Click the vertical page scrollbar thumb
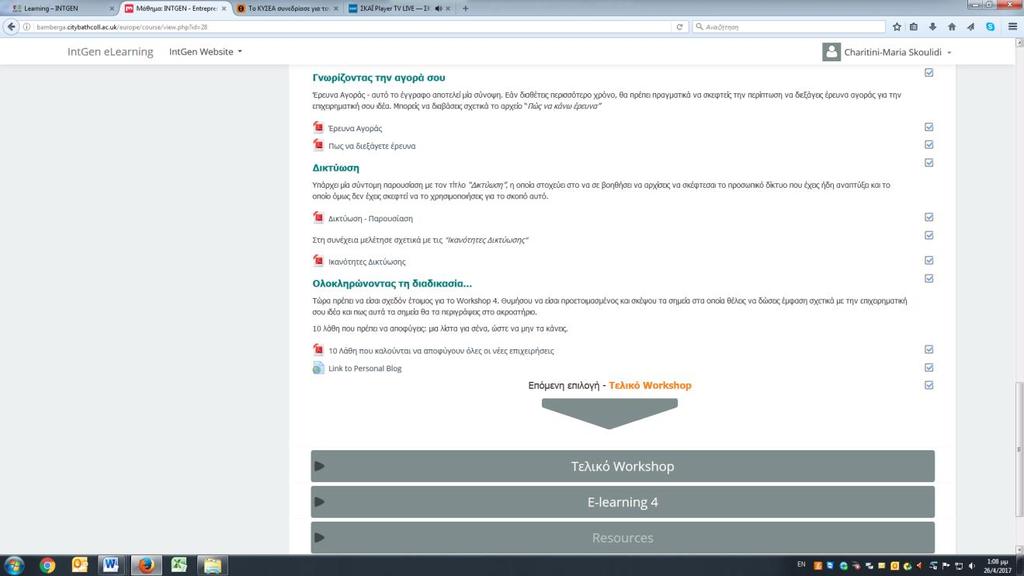1024x576 pixels. (x=1019, y=451)
